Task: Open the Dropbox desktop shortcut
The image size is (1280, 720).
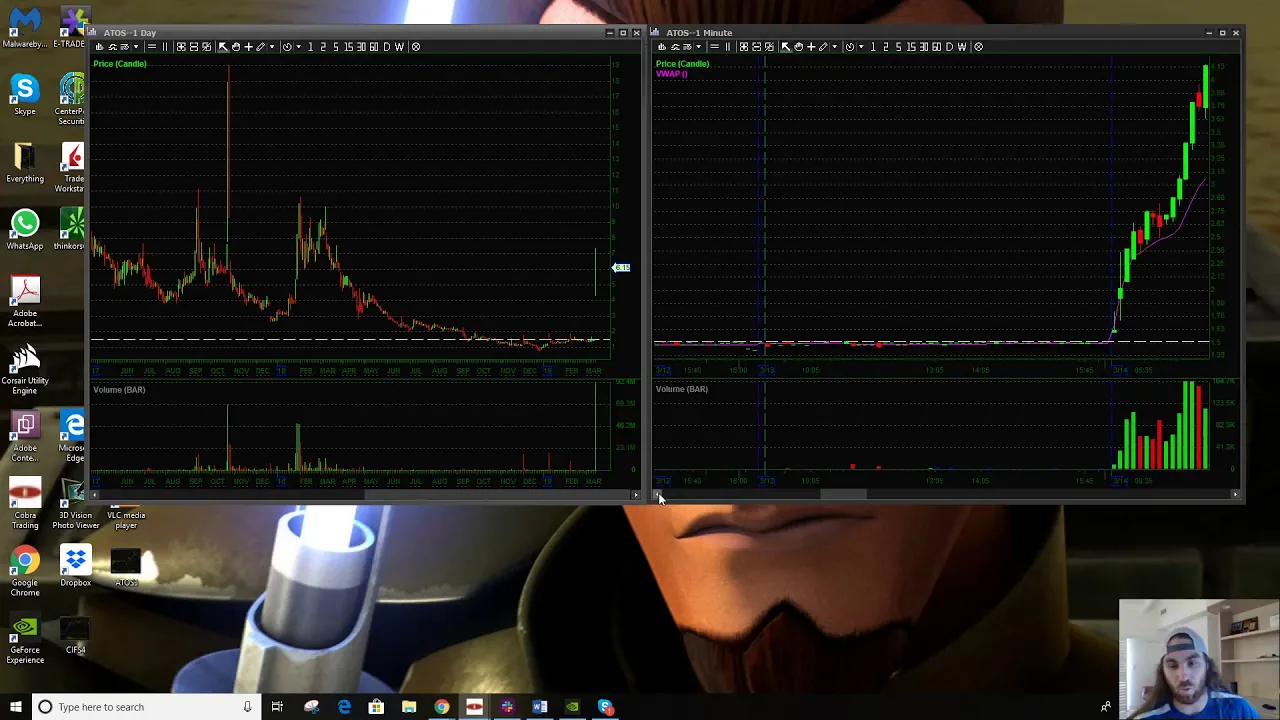Action: (75, 567)
